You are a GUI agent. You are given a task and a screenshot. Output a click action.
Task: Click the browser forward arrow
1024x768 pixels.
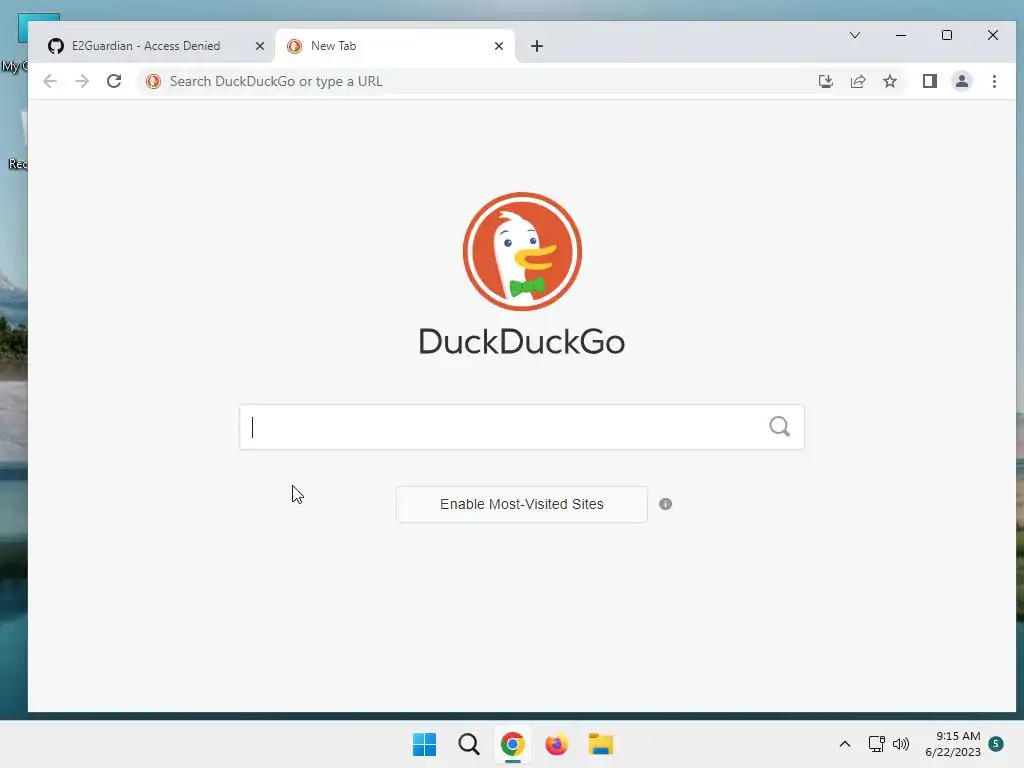pyautogui.click(x=82, y=82)
